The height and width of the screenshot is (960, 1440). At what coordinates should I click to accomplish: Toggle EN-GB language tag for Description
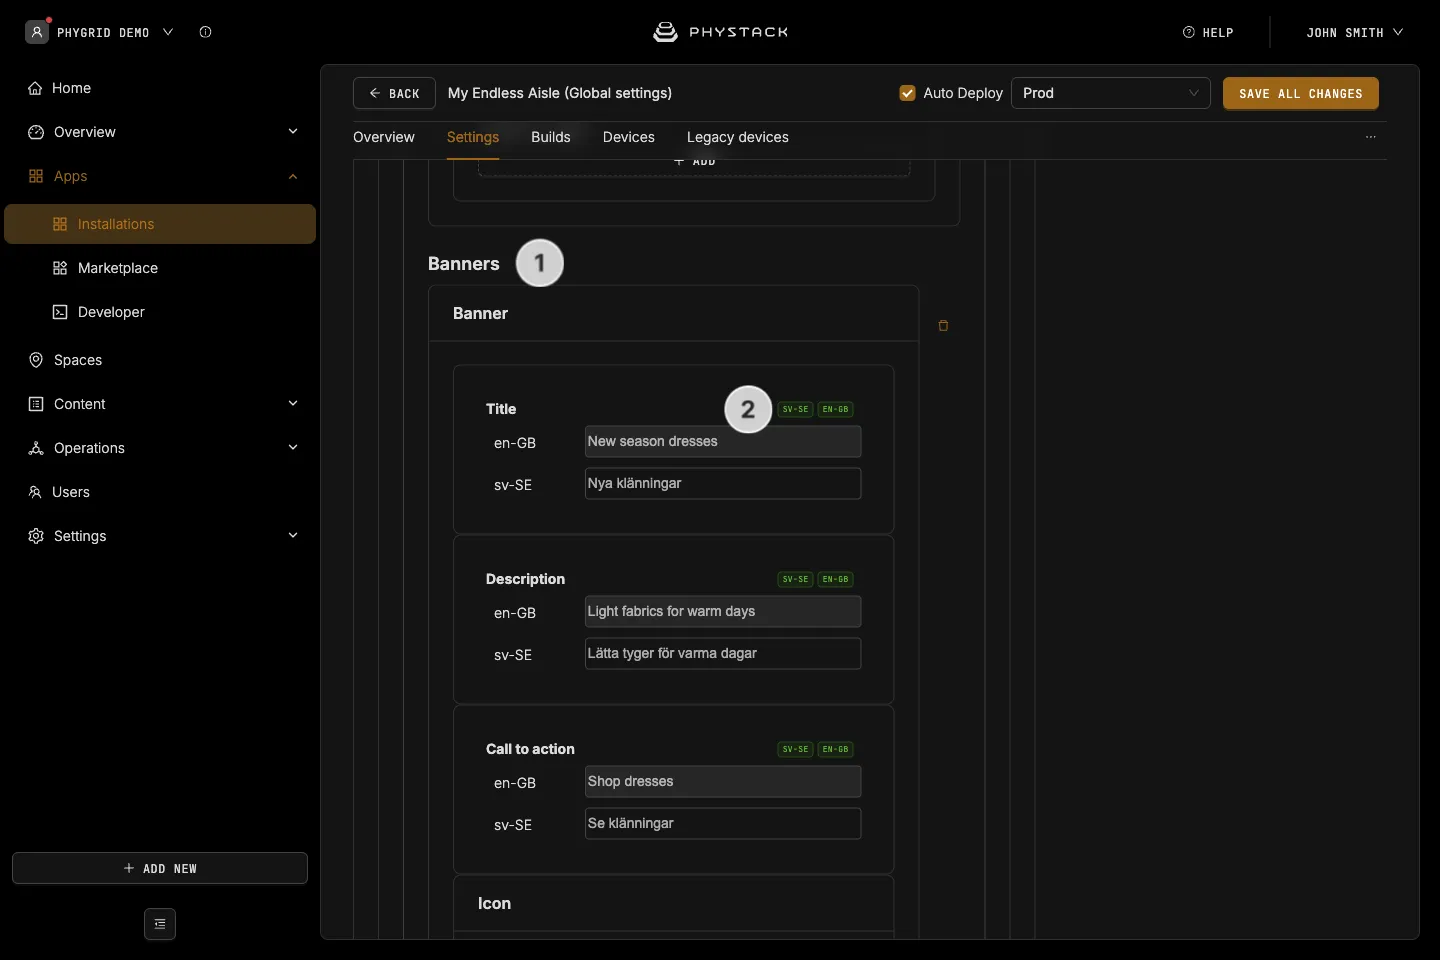[x=836, y=579]
